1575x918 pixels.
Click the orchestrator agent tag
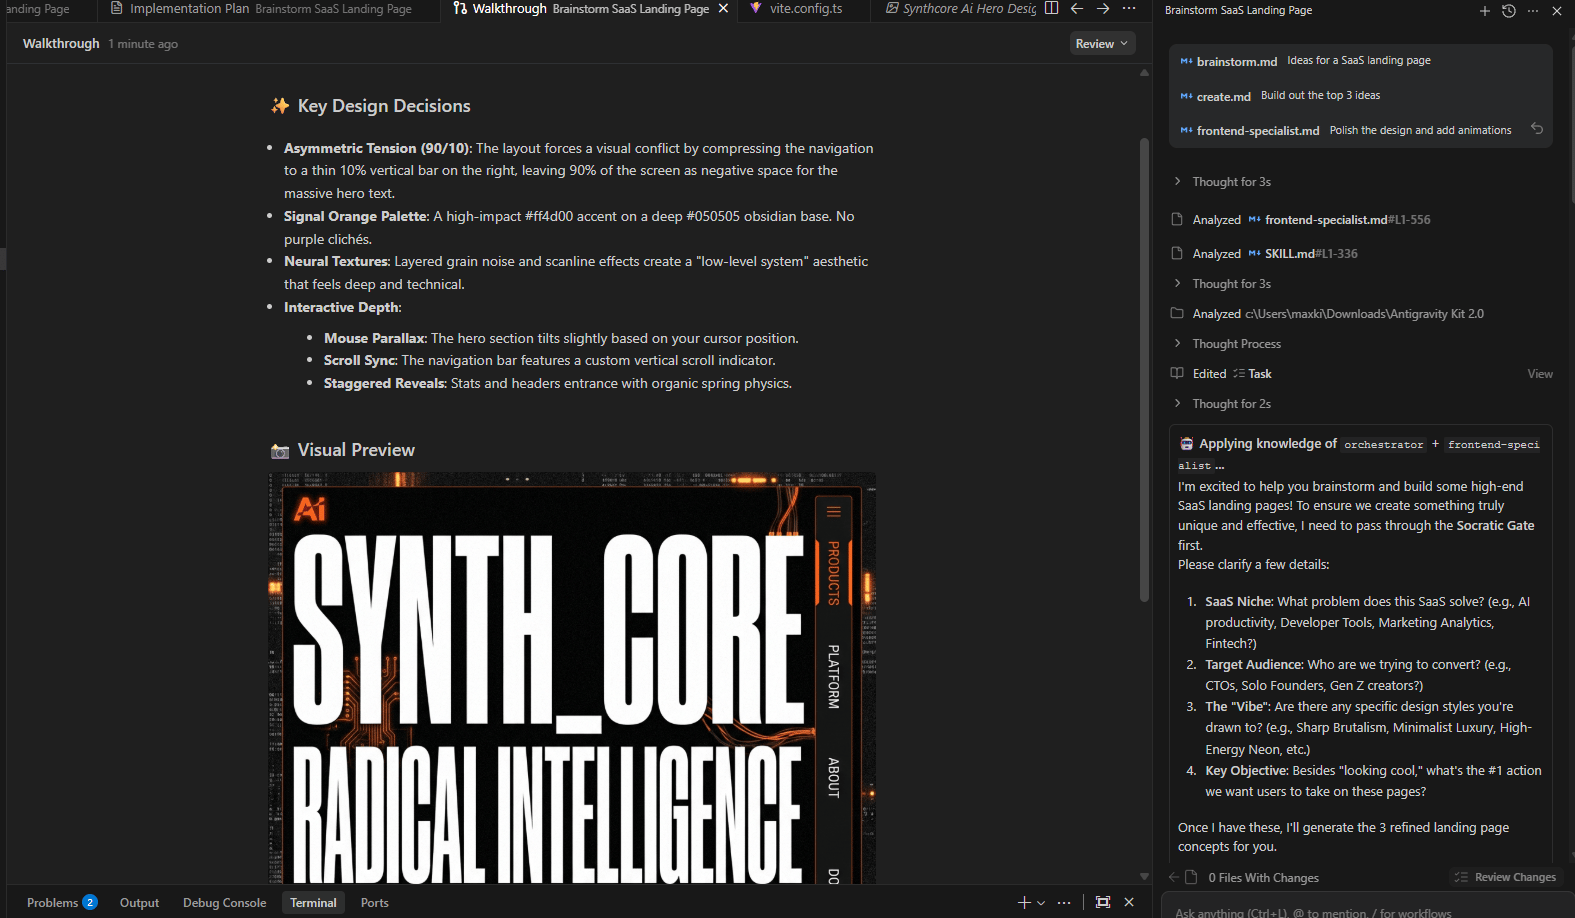tap(1384, 445)
